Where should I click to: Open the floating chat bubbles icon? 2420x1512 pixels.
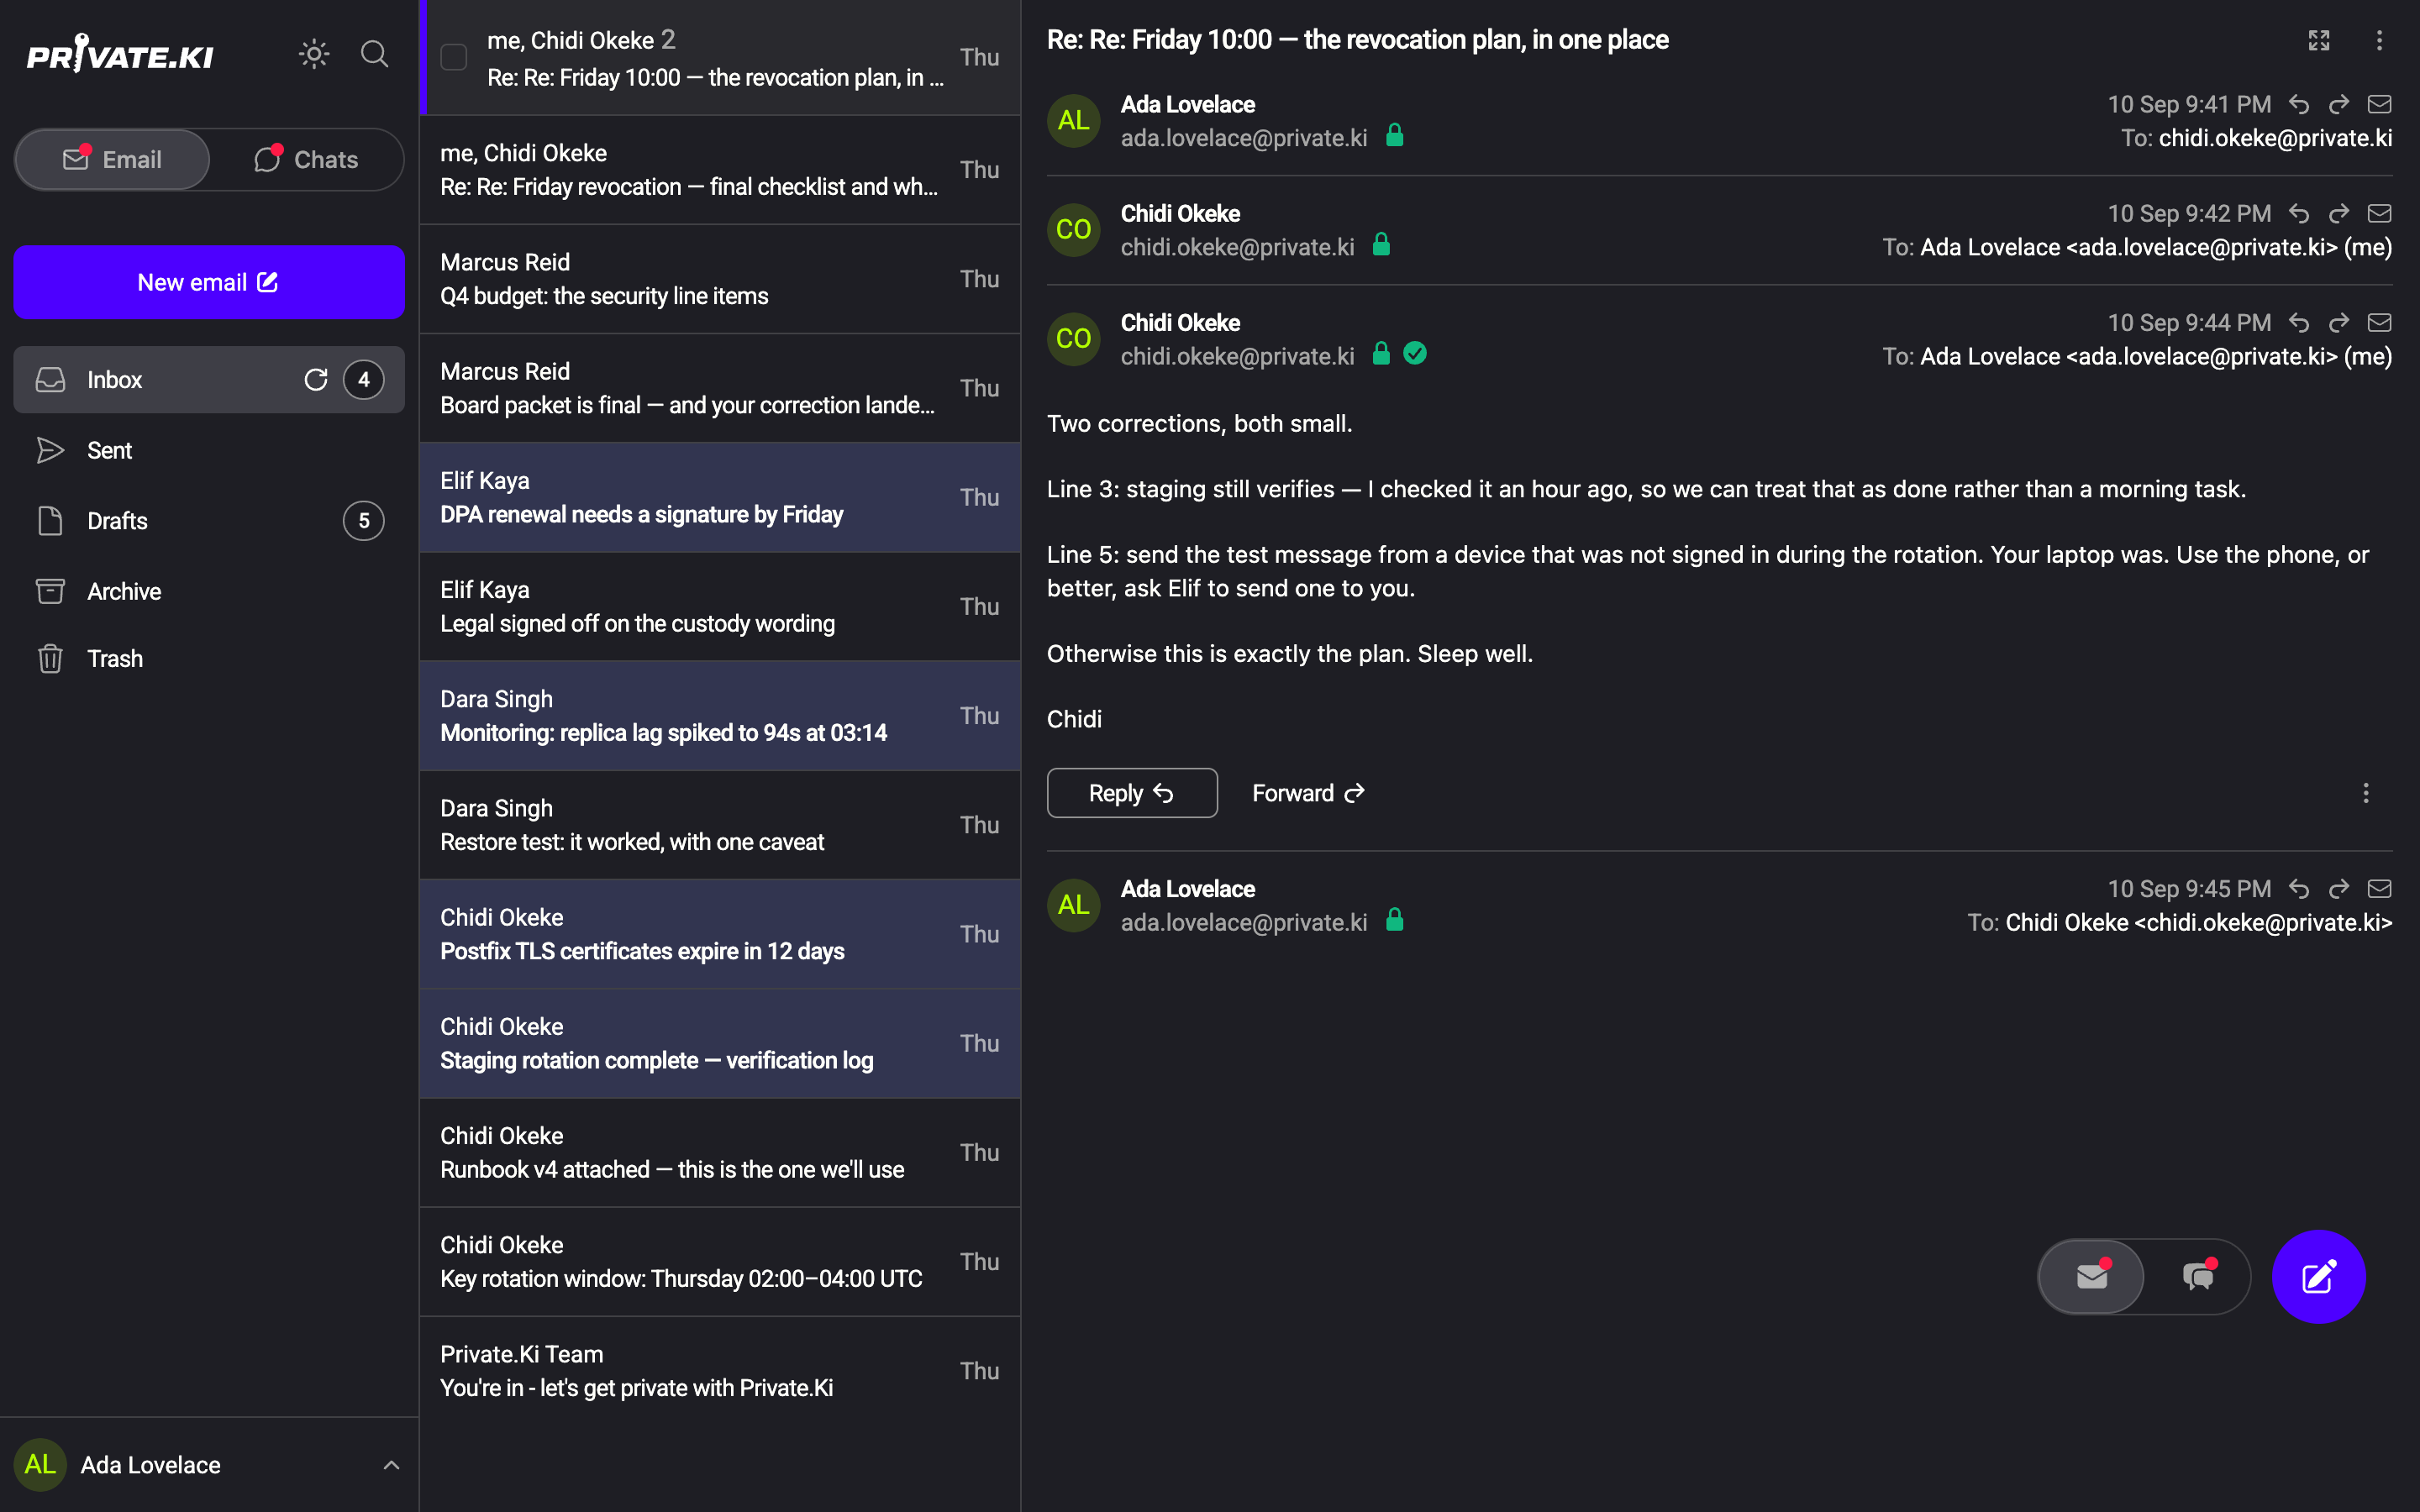[x=2199, y=1277]
